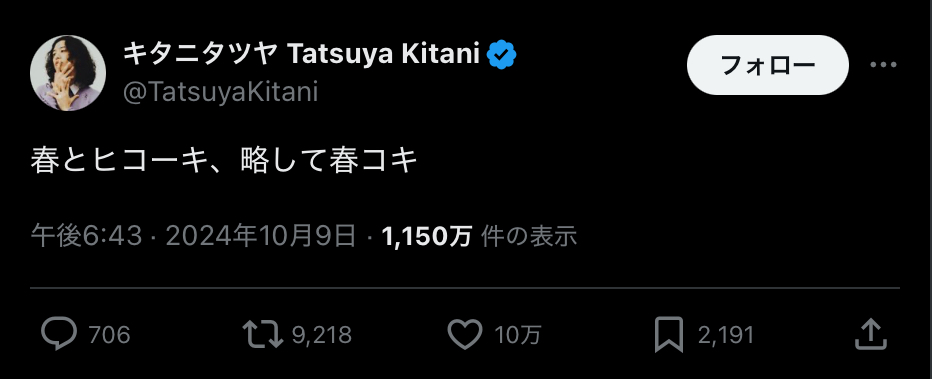Screen dimensions: 932x379
Task: Open the キタニタツヤ Tatsuya Kitani display name
Action: coord(301,55)
